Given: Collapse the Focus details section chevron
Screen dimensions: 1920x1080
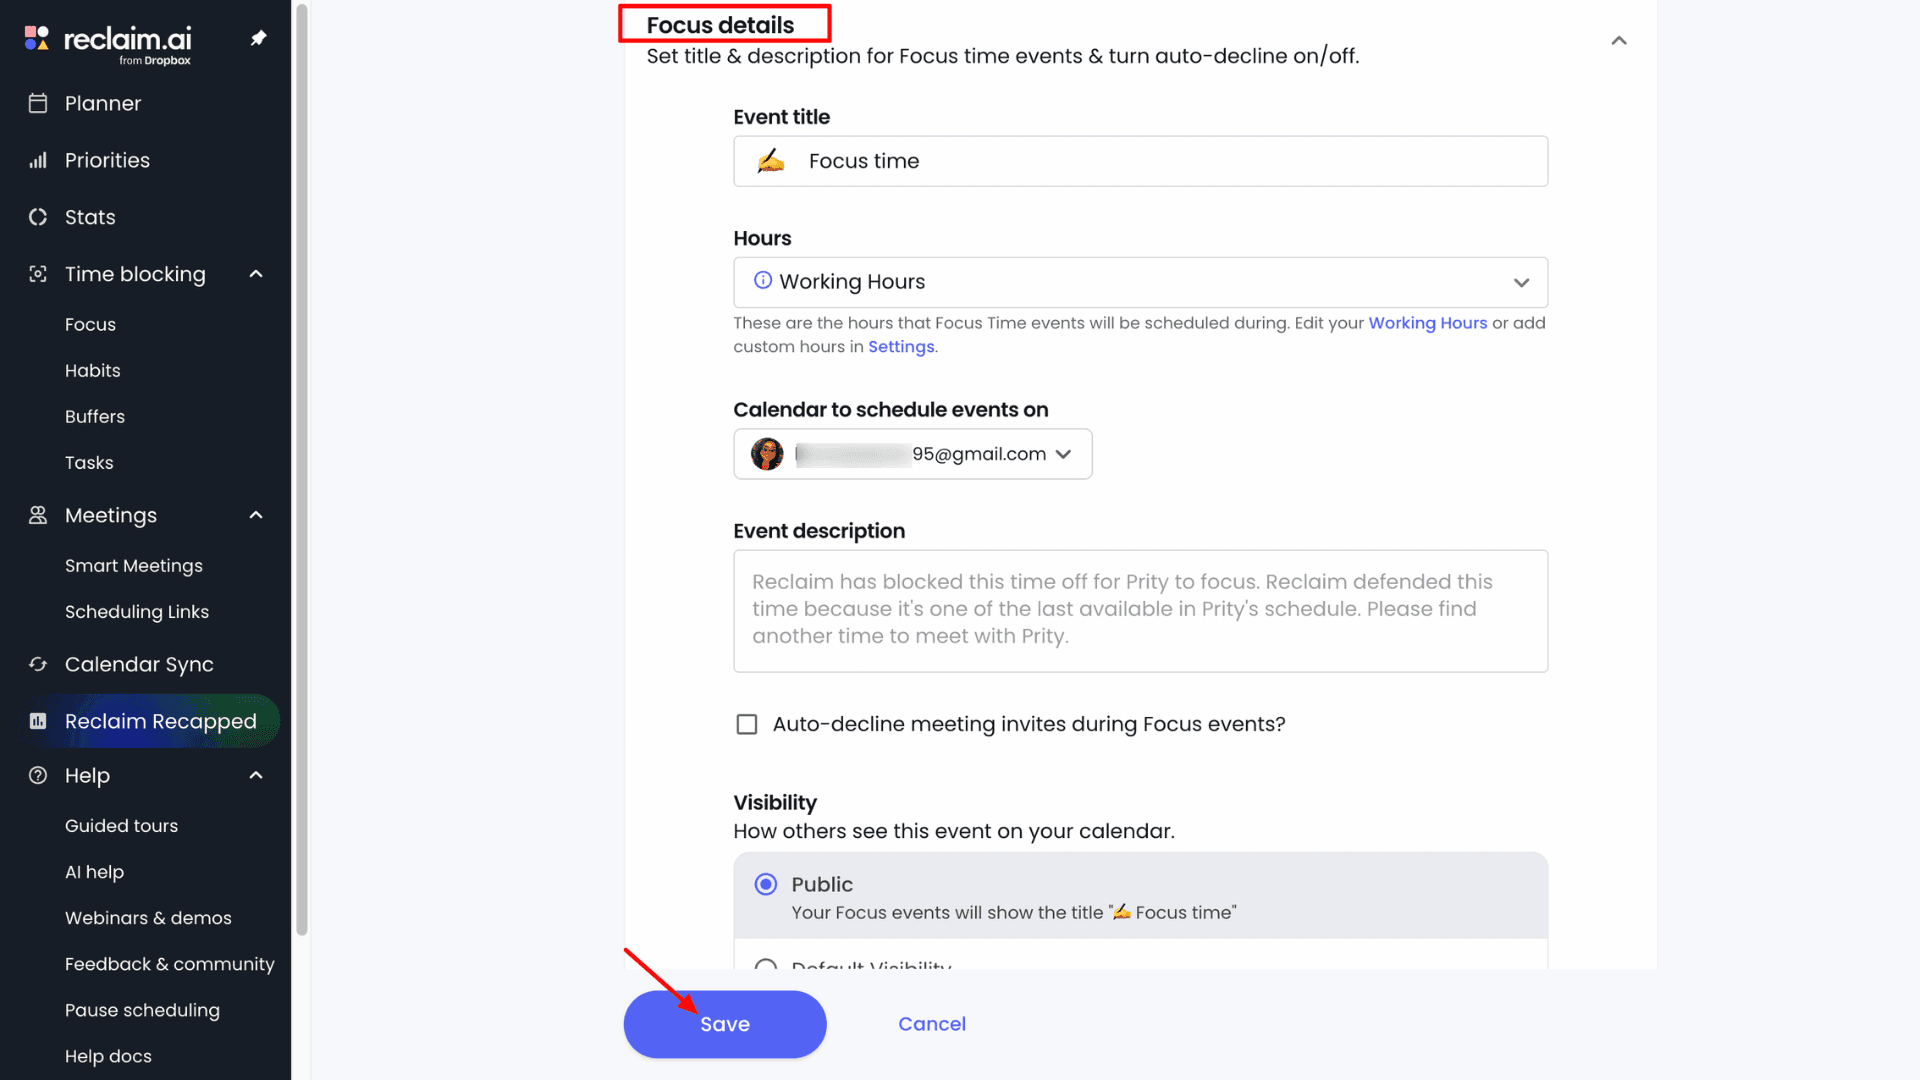Looking at the screenshot, I should 1619,41.
